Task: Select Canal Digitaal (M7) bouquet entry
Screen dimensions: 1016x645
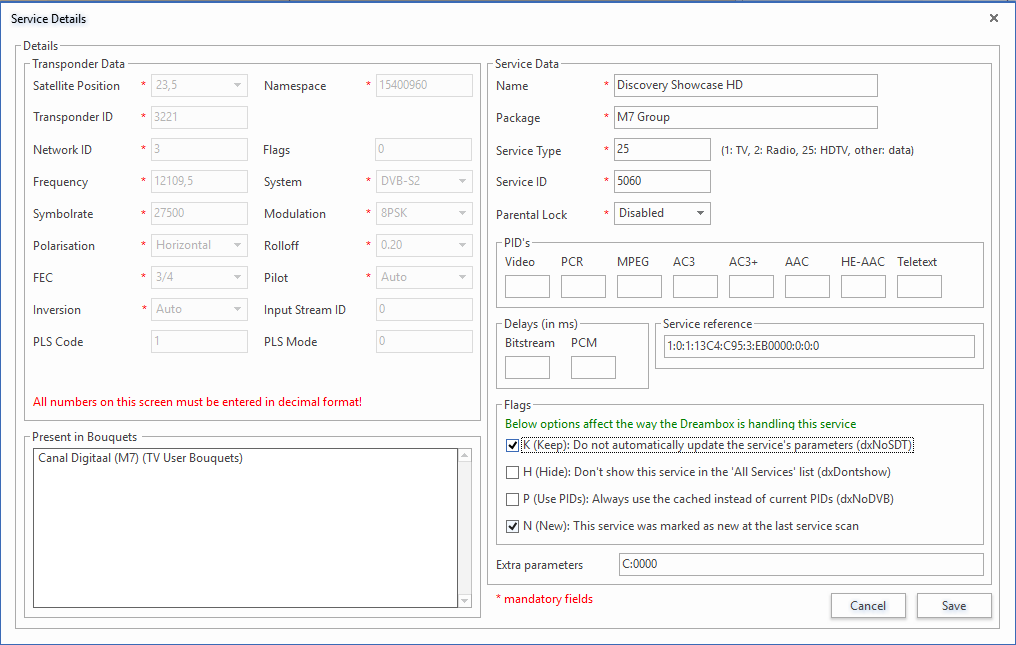Action: (141, 458)
